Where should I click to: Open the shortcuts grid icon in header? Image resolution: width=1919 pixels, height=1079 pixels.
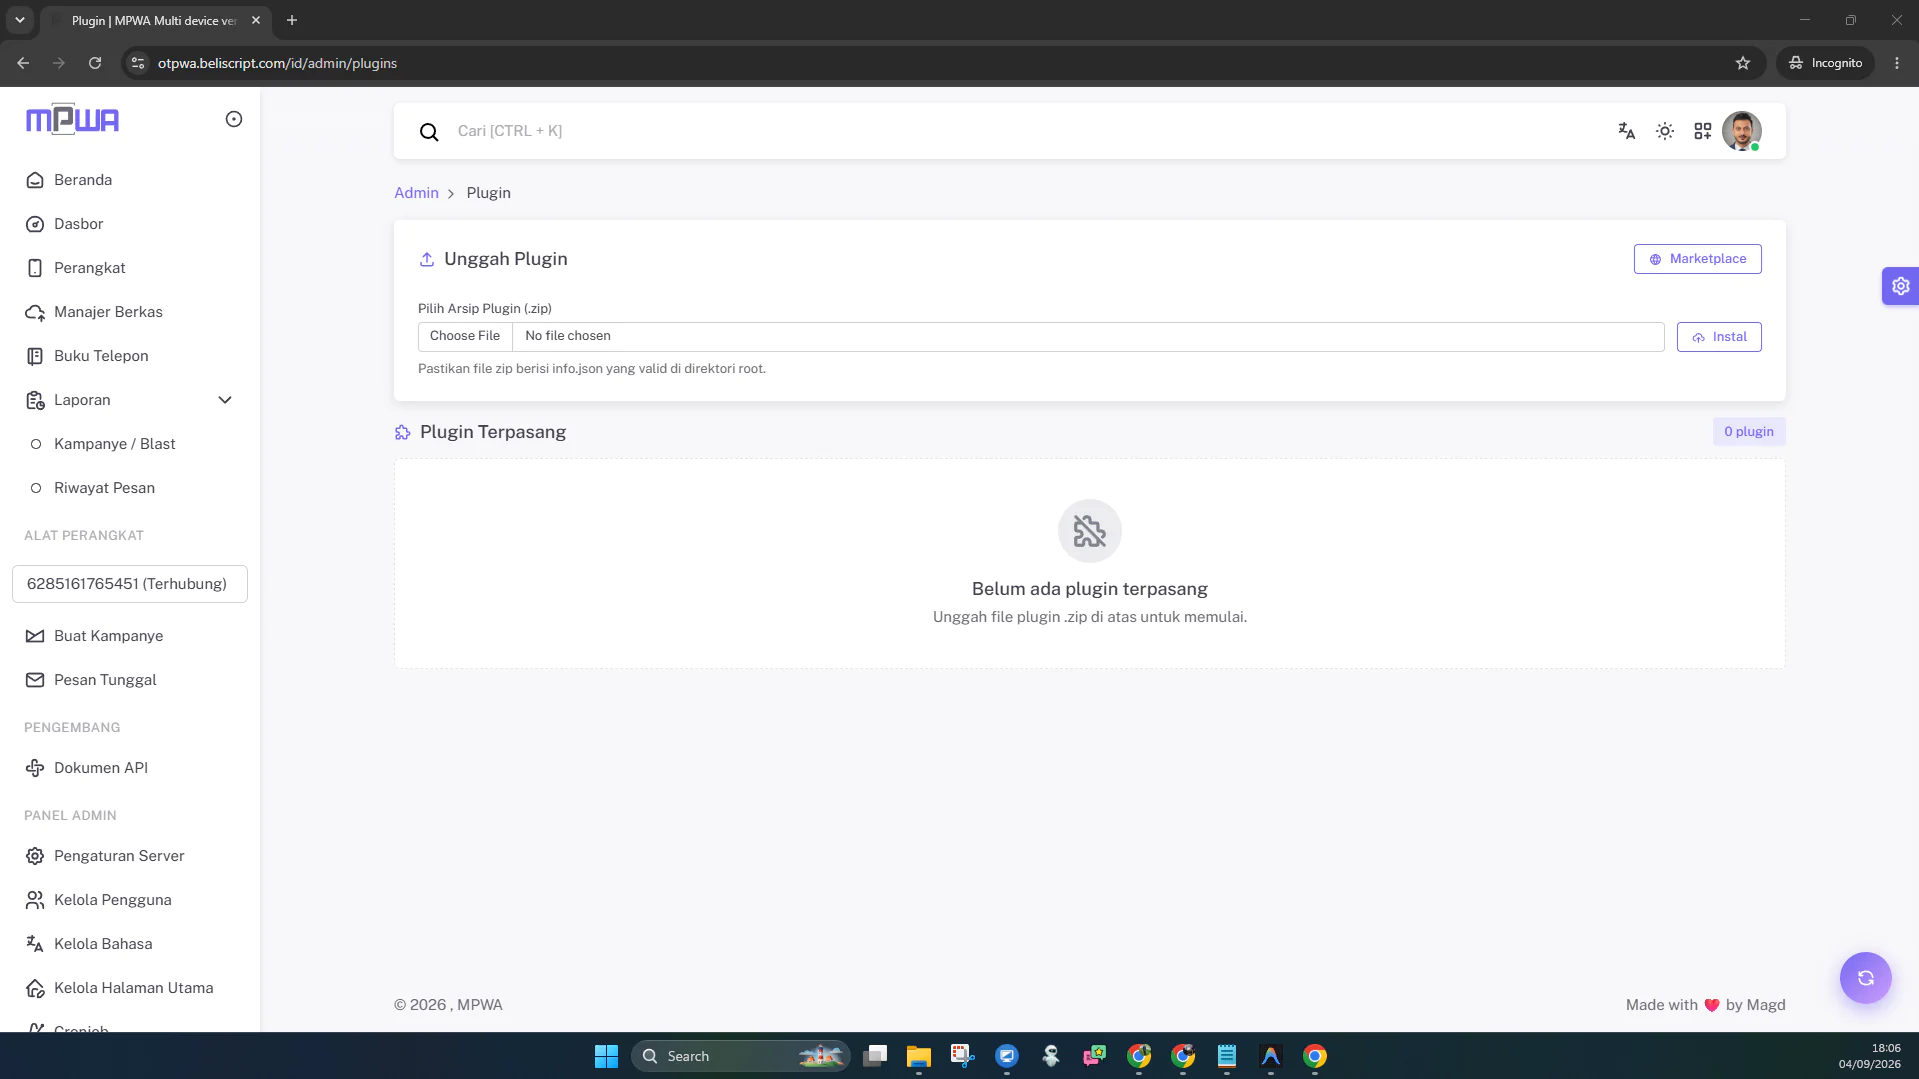tap(1702, 131)
